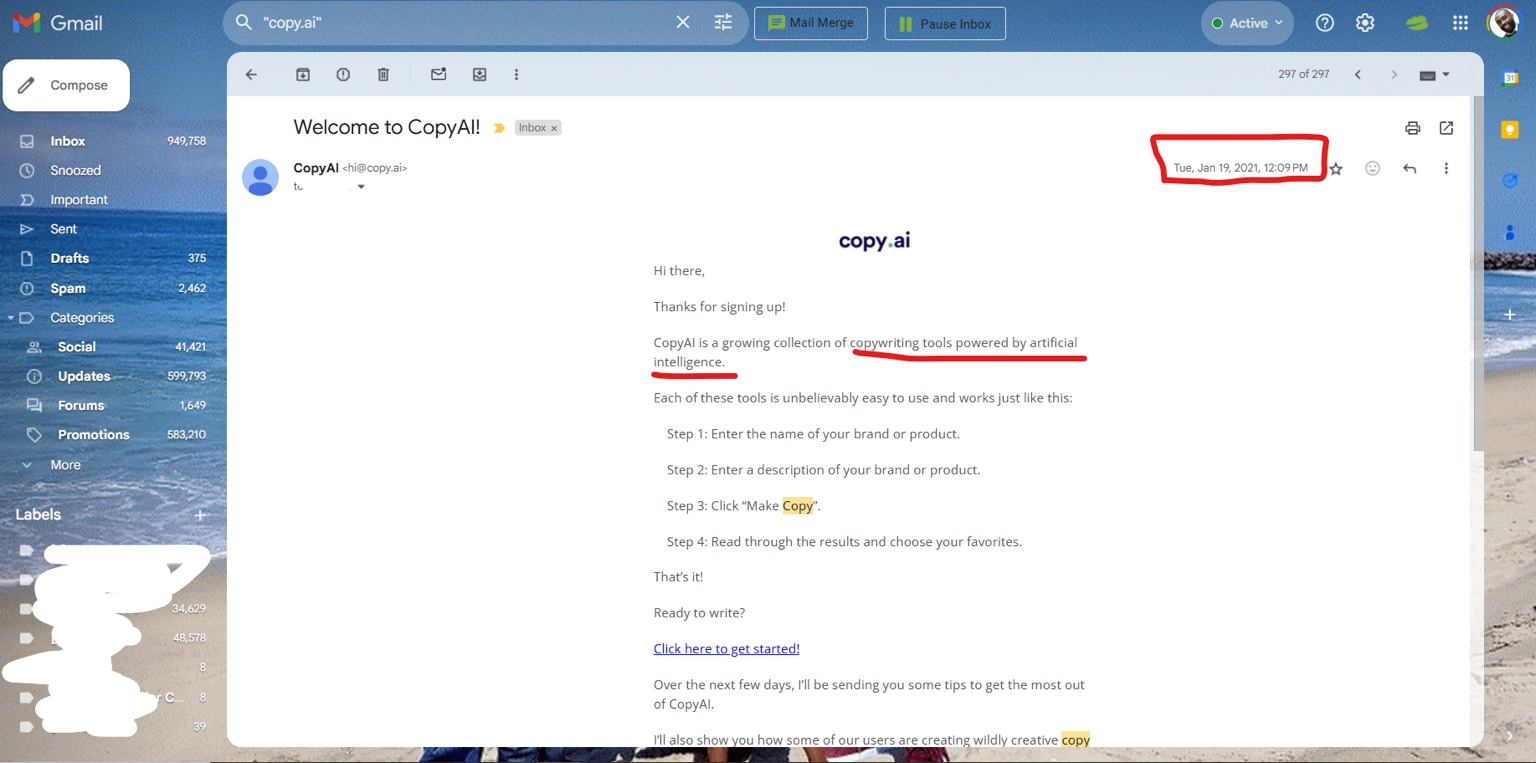Click the CopyAI sender avatar
Image resolution: width=1536 pixels, height=763 pixels.
click(260, 177)
